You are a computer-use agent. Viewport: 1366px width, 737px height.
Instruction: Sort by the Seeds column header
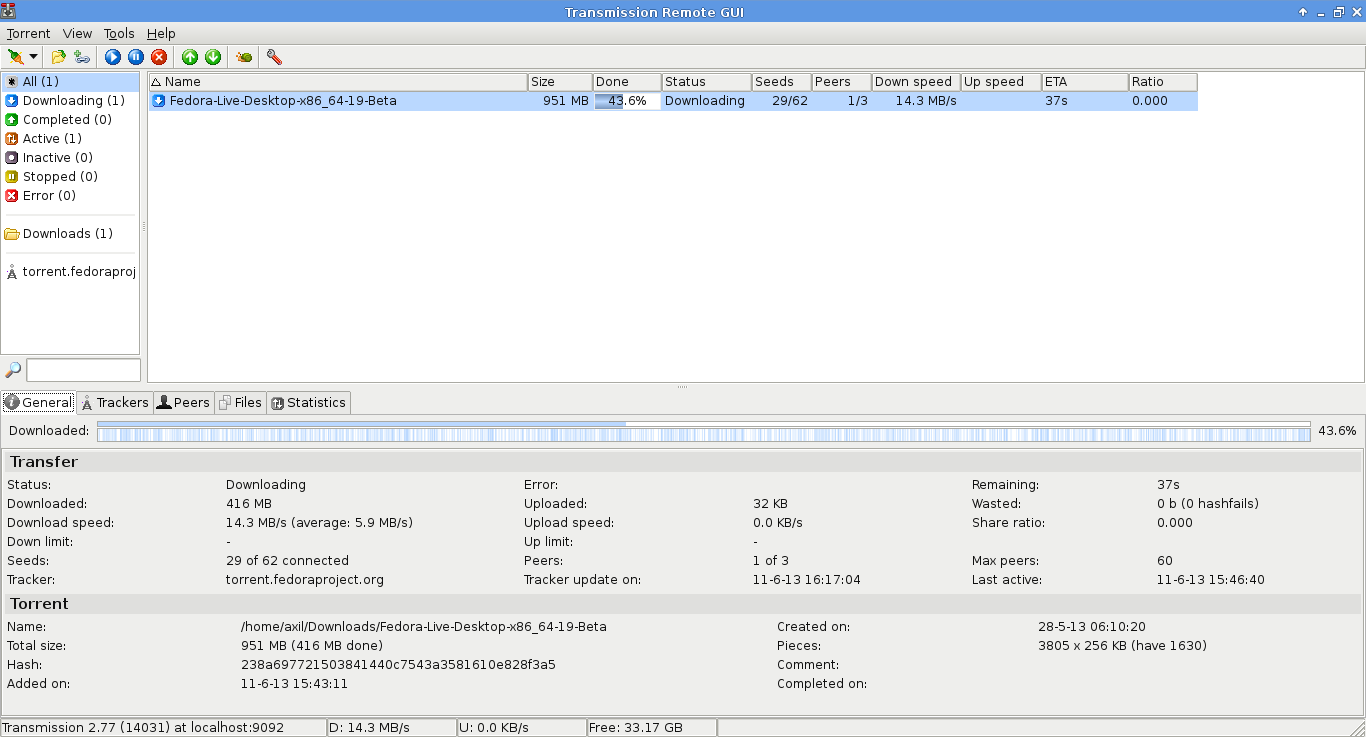pos(781,82)
